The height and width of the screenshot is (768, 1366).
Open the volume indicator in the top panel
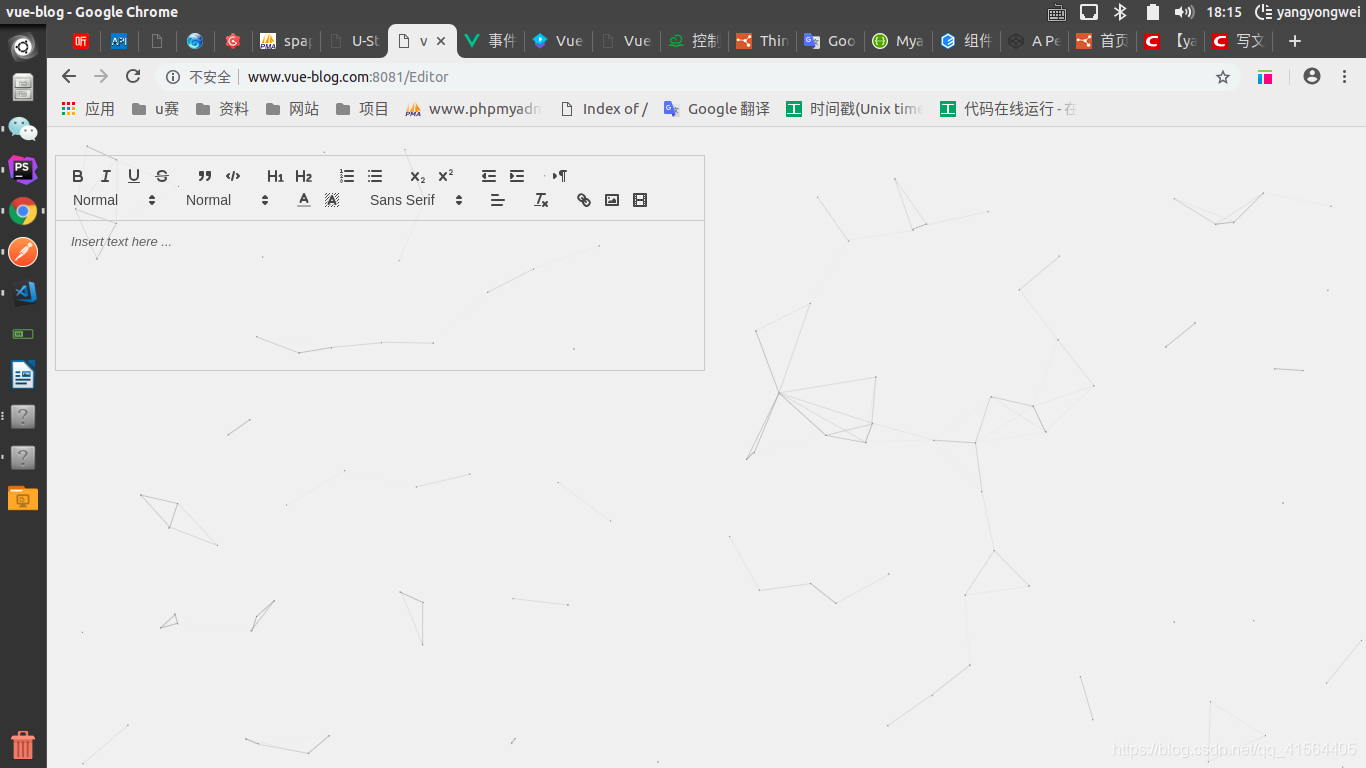(1184, 12)
